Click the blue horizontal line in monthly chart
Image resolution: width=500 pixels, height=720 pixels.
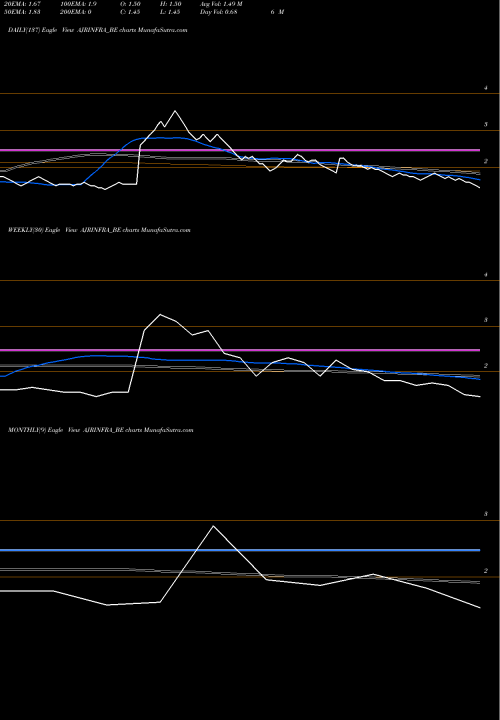click(240, 550)
